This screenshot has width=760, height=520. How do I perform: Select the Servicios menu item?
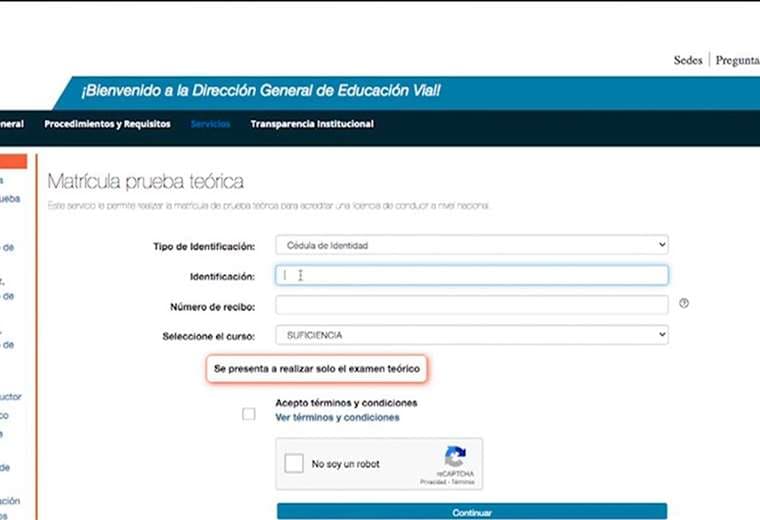point(210,124)
